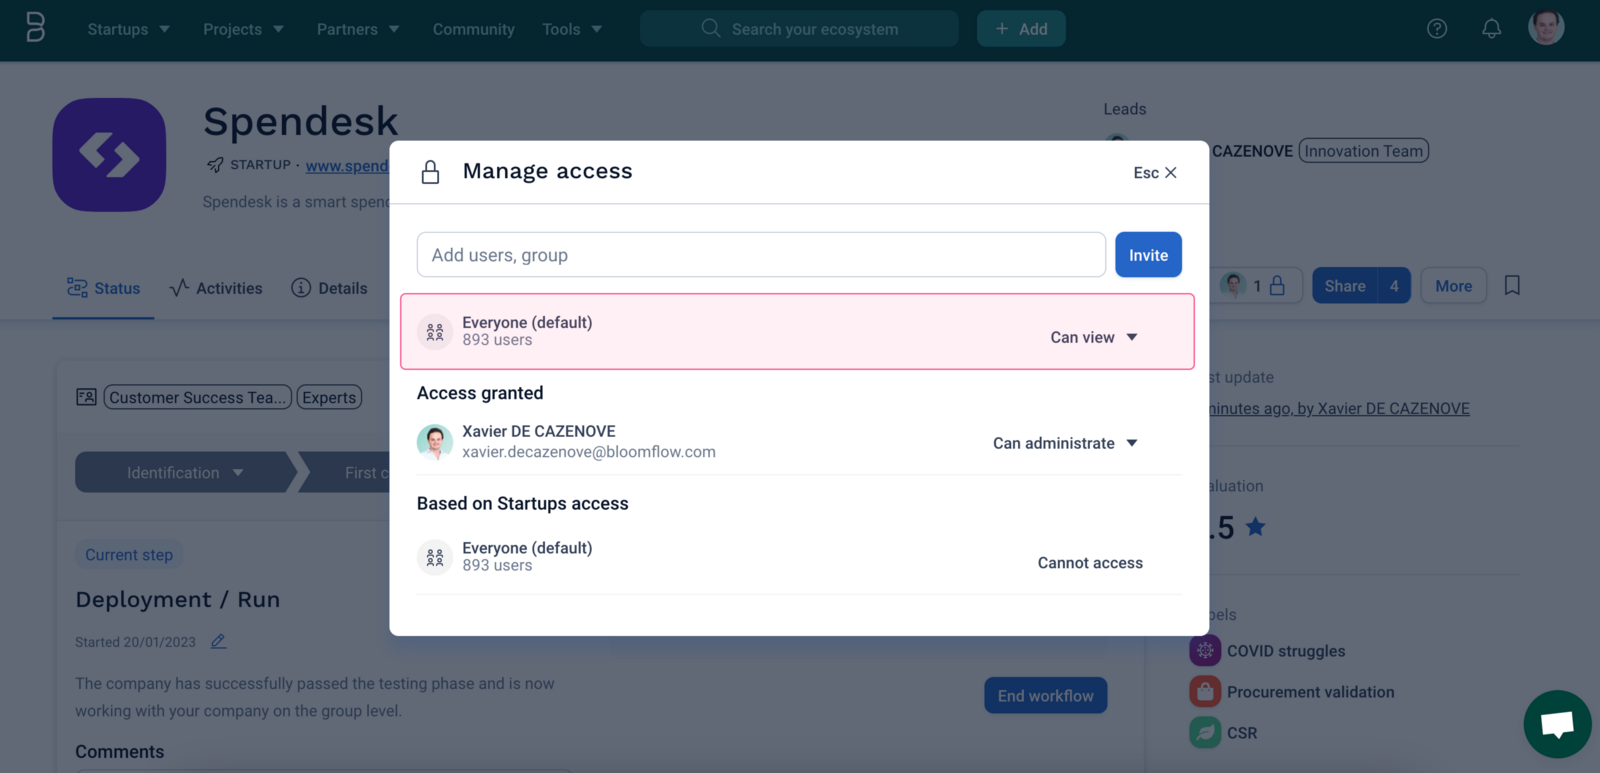This screenshot has width=1600, height=773.
Task: Click the lock icon next to the leads count
Action: [x=1277, y=286]
